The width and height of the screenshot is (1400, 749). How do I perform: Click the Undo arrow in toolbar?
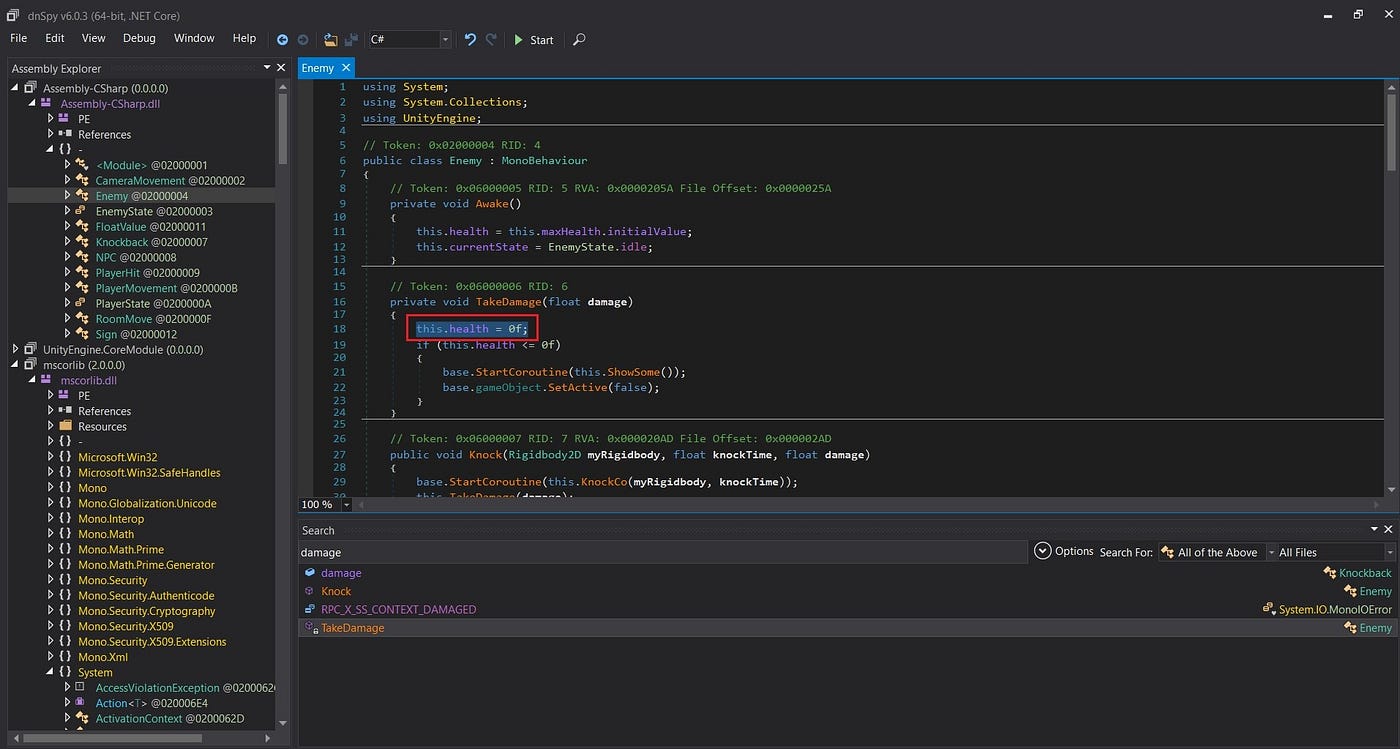(x=470, y=40)
